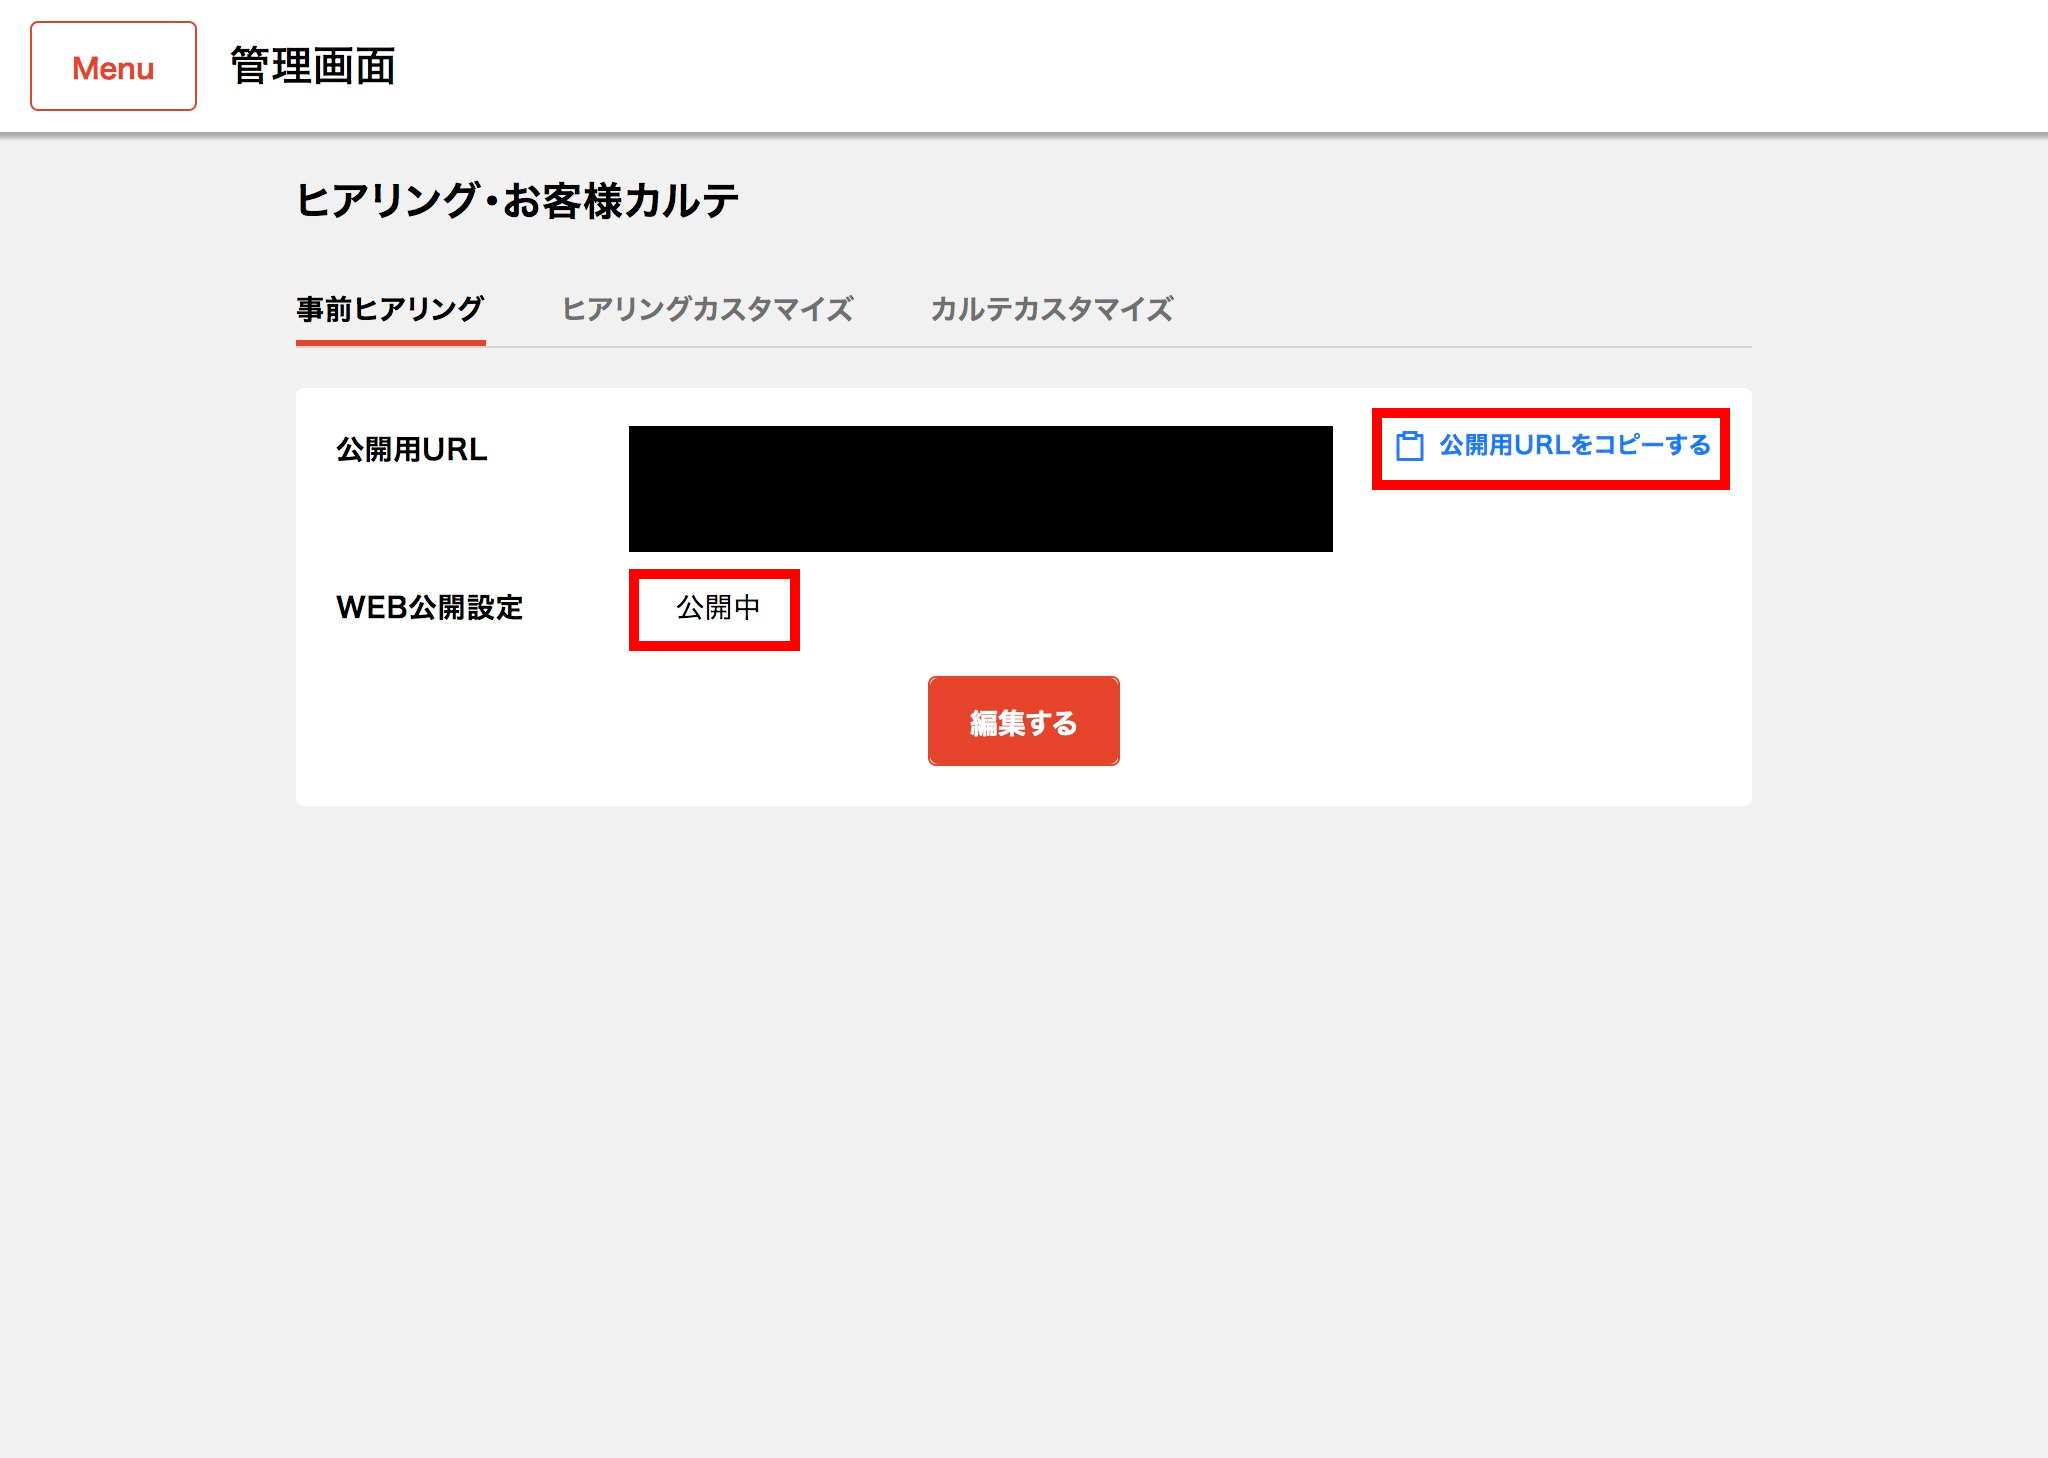Click the clipboard copy icon
This screenshot has width=2048, height=1458.
(x=1410, y=446)
